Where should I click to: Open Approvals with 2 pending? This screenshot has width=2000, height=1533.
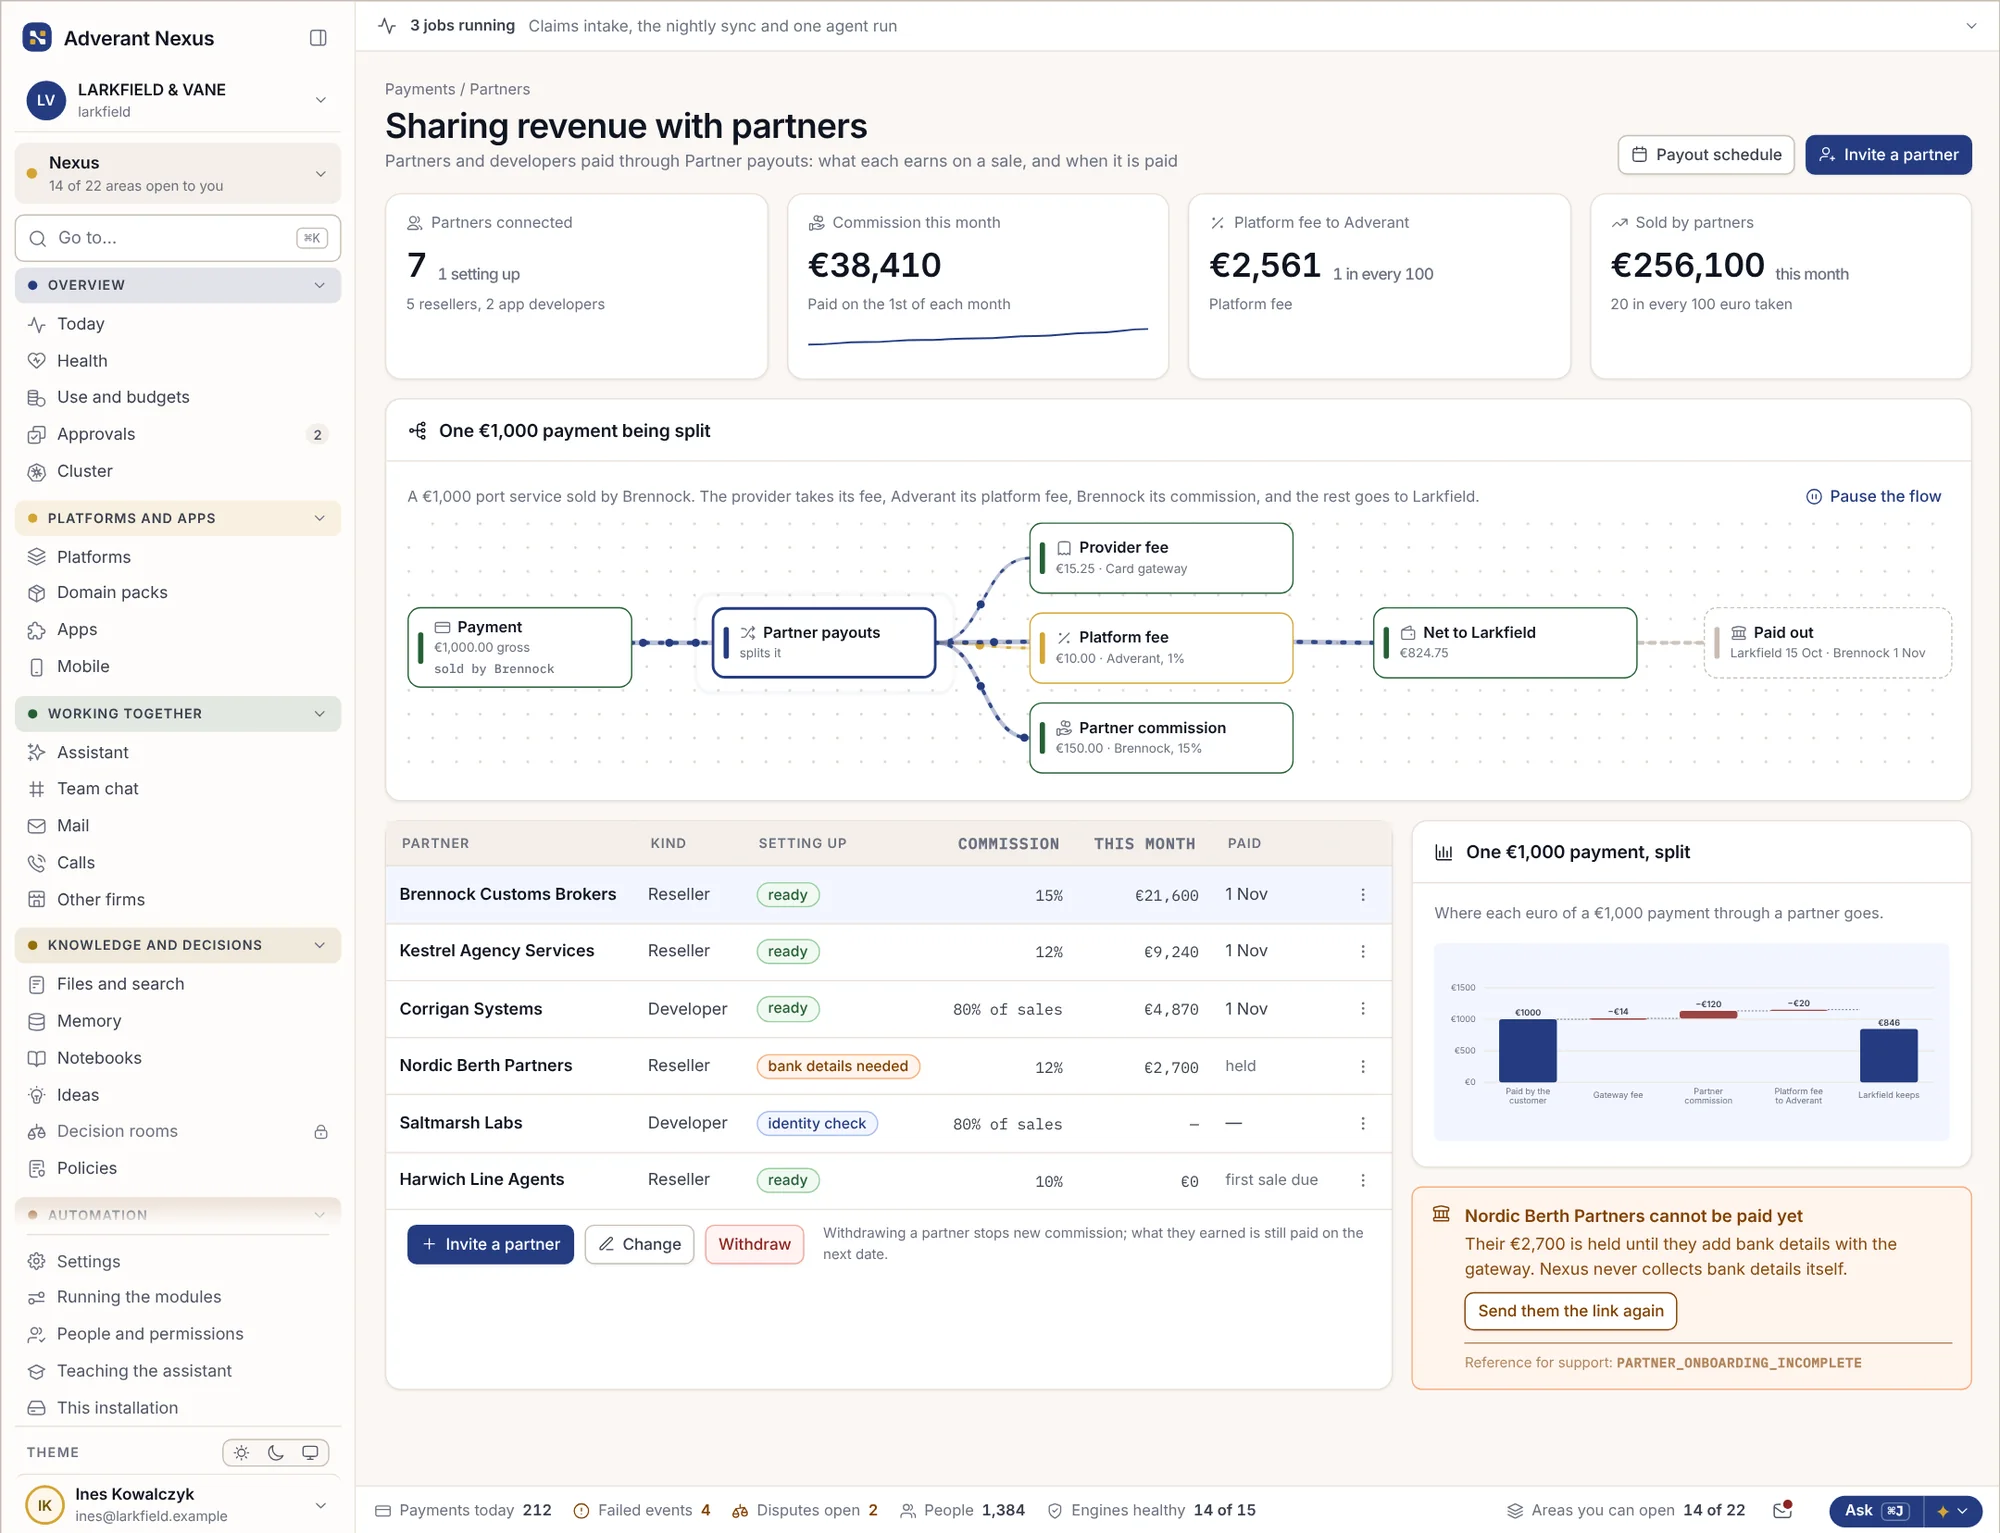[178, 434]
